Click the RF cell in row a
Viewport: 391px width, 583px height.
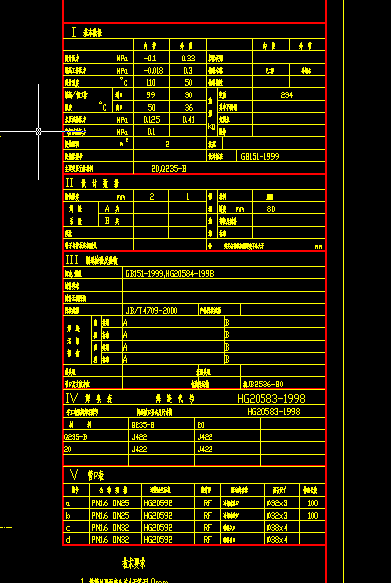[x=207, y=503]
